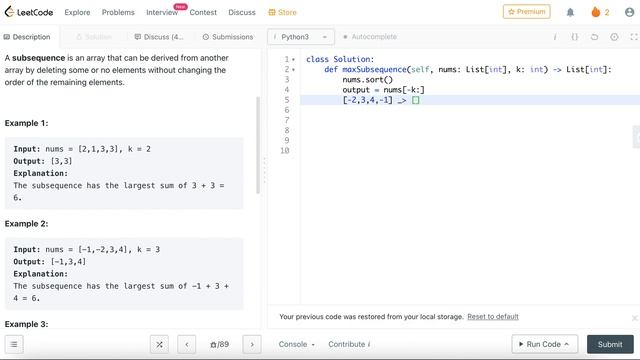Open the Submissions tab
Screen dimensions: 640x360
228,37
